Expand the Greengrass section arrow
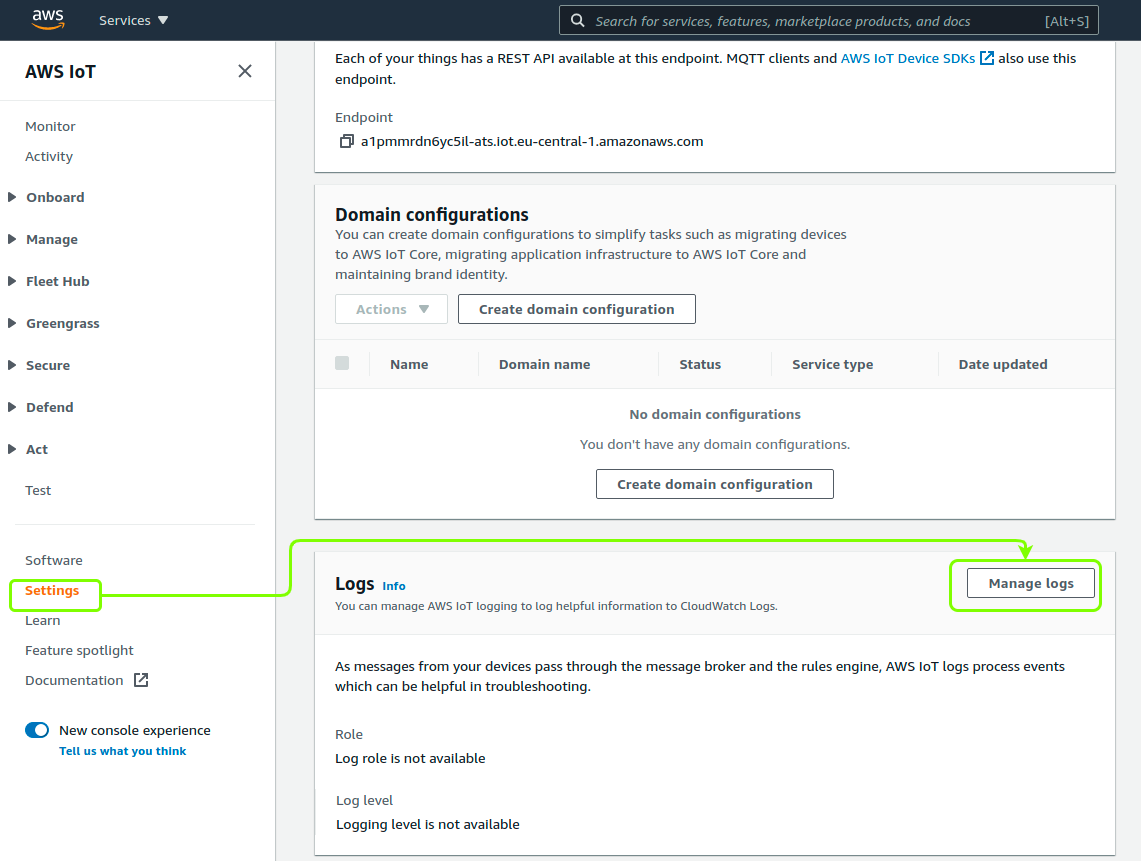The width and height of the screenshot is (1142, 862). 12,323
